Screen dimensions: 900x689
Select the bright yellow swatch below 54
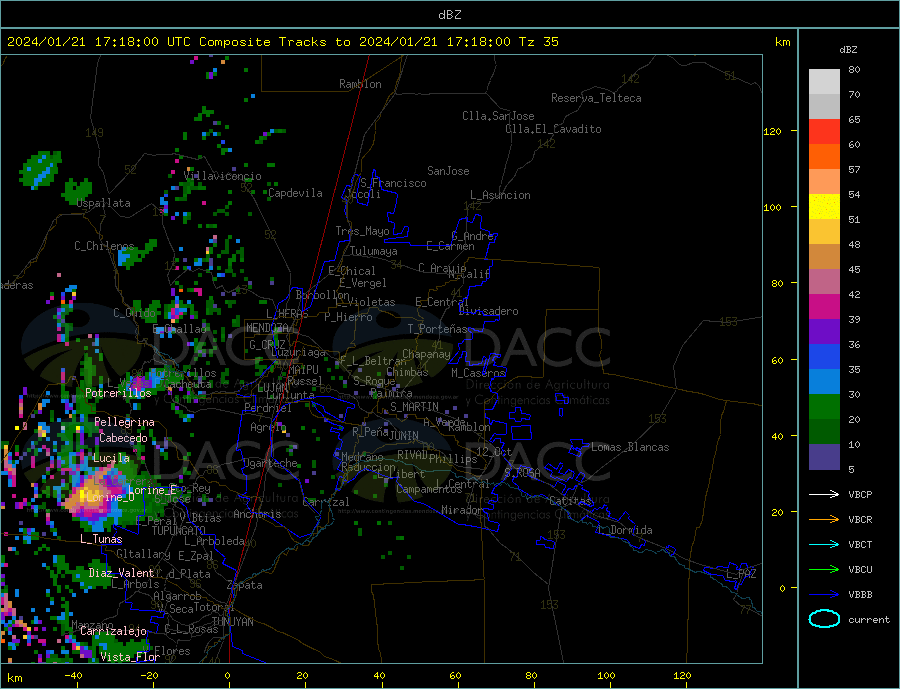click(824, 207)
